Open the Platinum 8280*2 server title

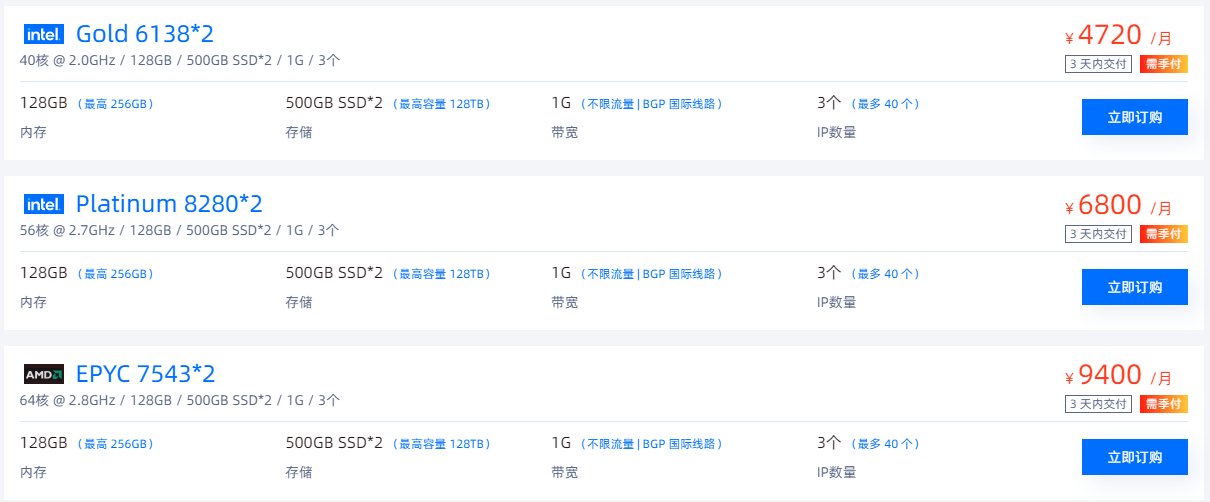169,204
